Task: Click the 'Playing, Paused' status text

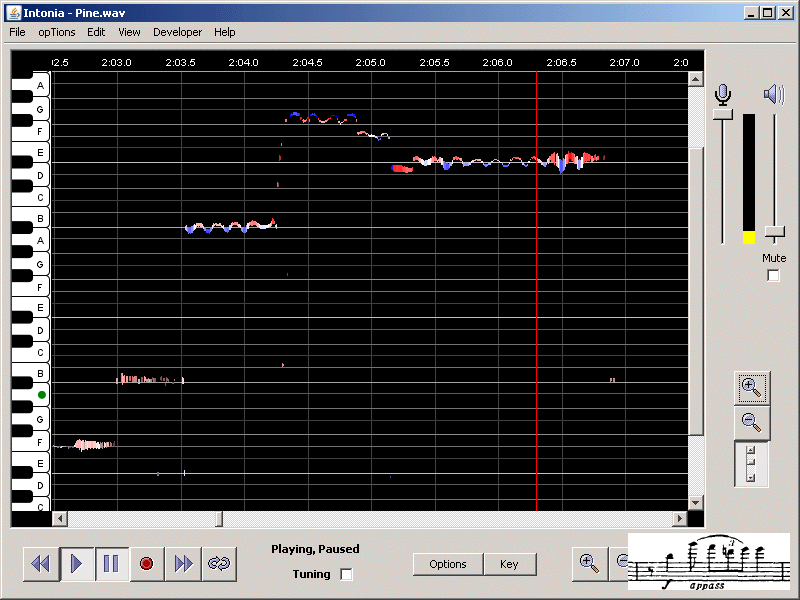Action: tap(315, 549)
